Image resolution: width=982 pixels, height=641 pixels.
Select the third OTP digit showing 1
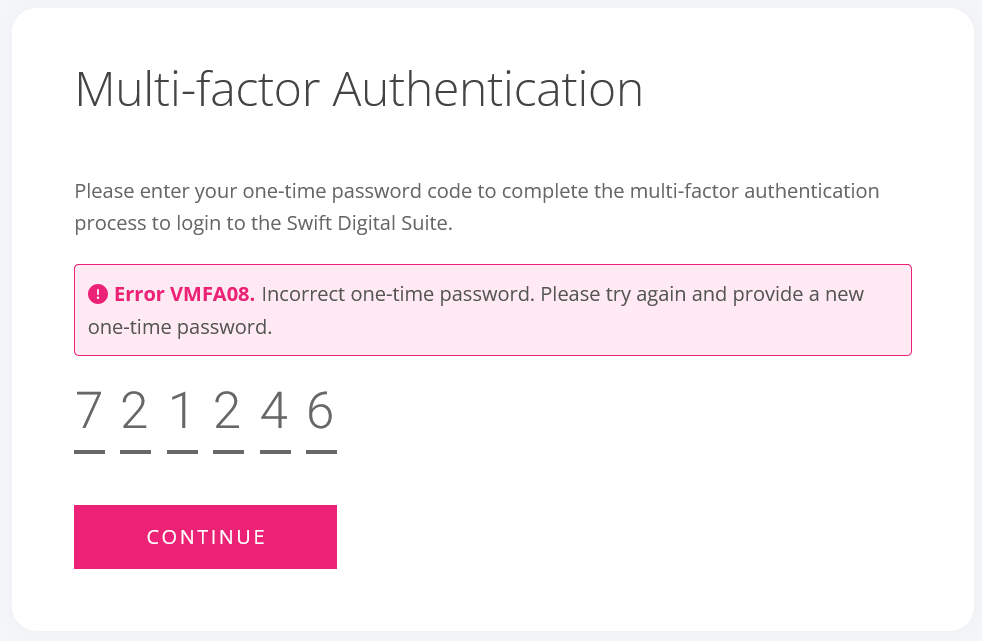pyautogui.click(x=181, y=410)
